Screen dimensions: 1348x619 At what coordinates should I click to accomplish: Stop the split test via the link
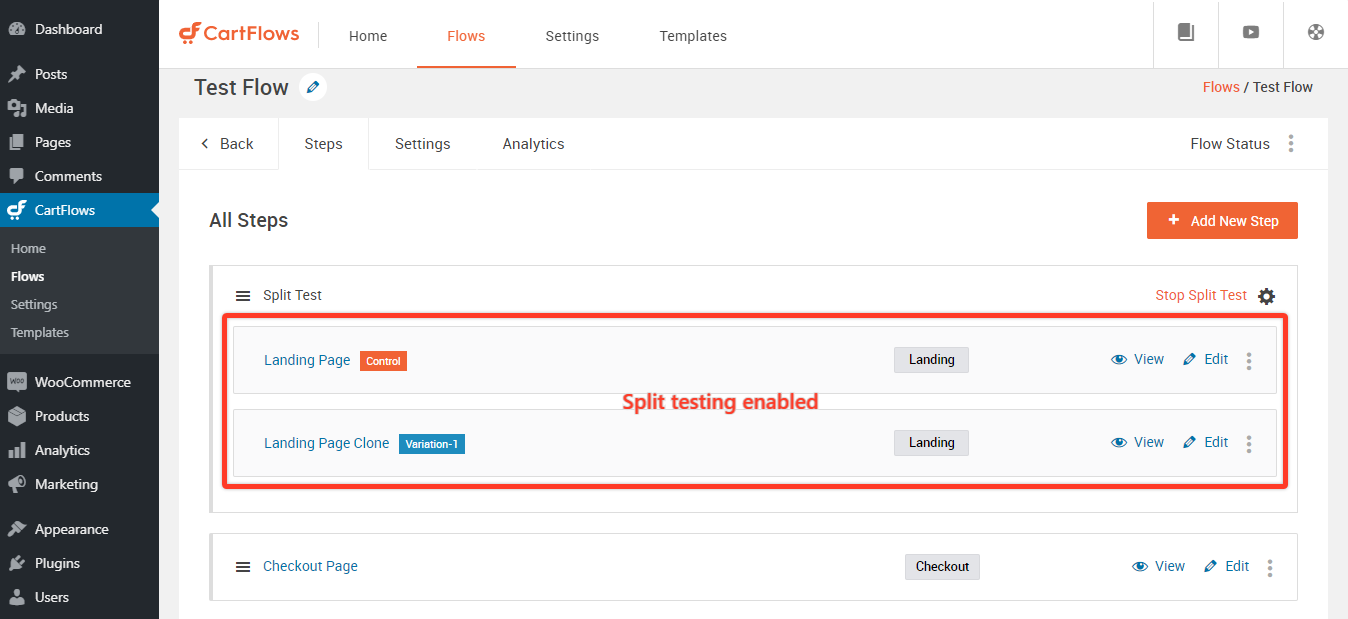pos(1200,295)
